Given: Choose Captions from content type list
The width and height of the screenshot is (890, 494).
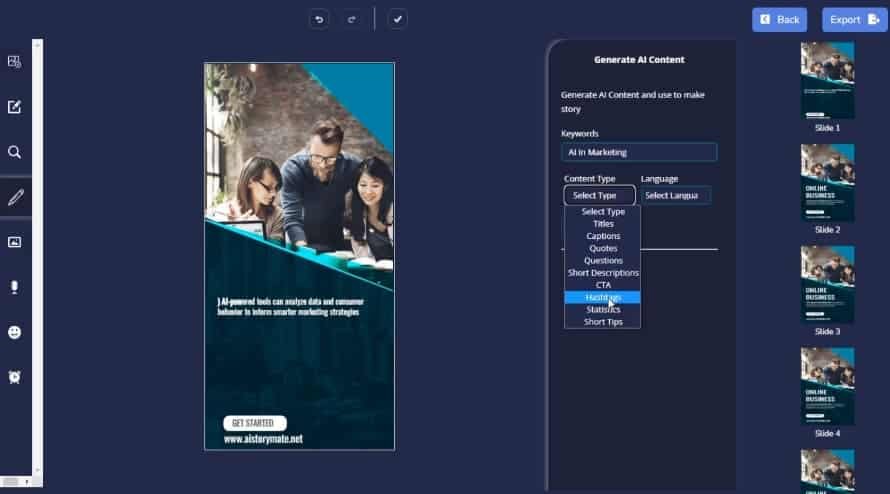Looking at the screenshot, I should pos(603,236).
